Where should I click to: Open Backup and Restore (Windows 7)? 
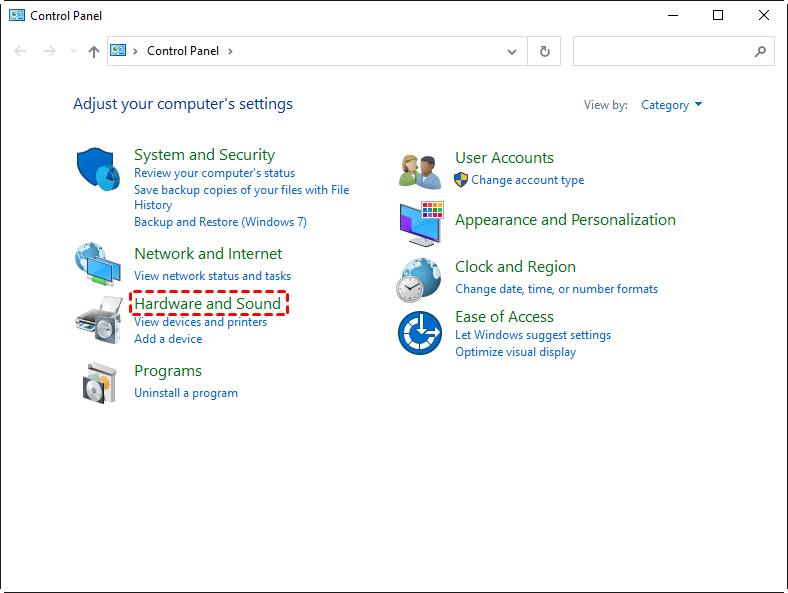click(220, 222)
